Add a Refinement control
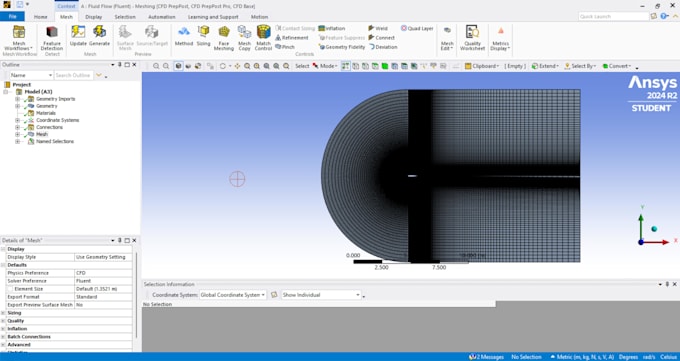 point(292,38)
